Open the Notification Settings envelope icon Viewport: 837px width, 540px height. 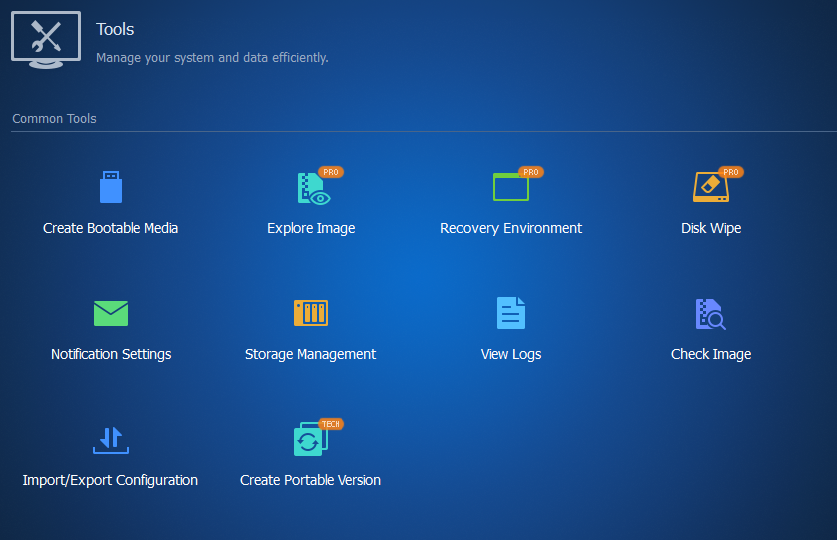(111, 313)
